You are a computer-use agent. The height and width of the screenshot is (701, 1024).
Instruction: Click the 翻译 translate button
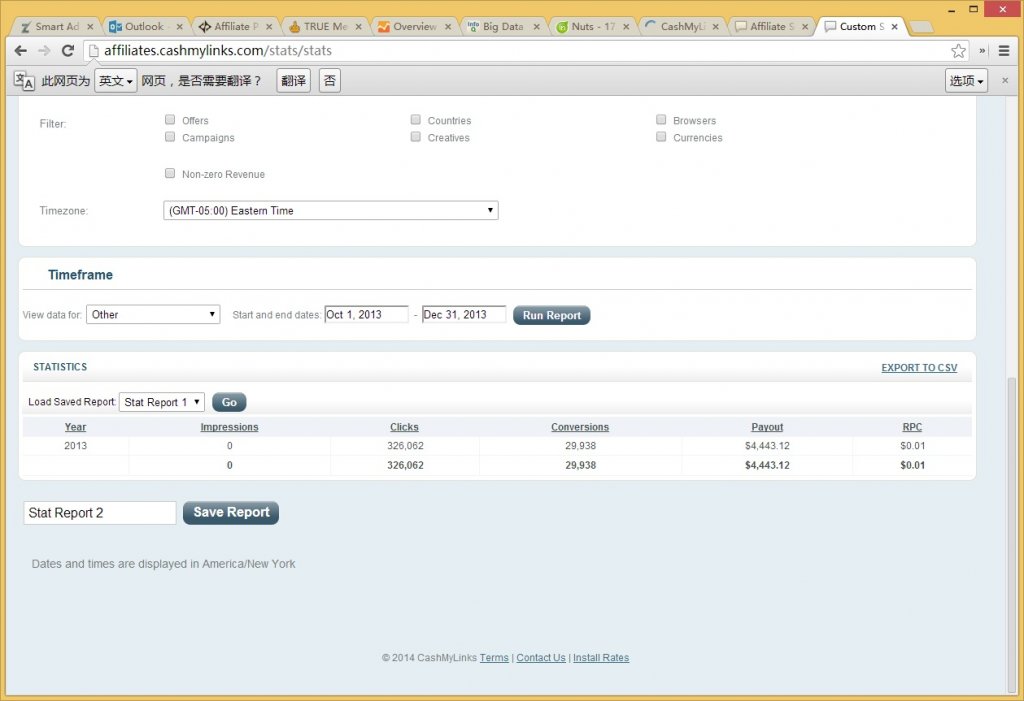(293, 80)
